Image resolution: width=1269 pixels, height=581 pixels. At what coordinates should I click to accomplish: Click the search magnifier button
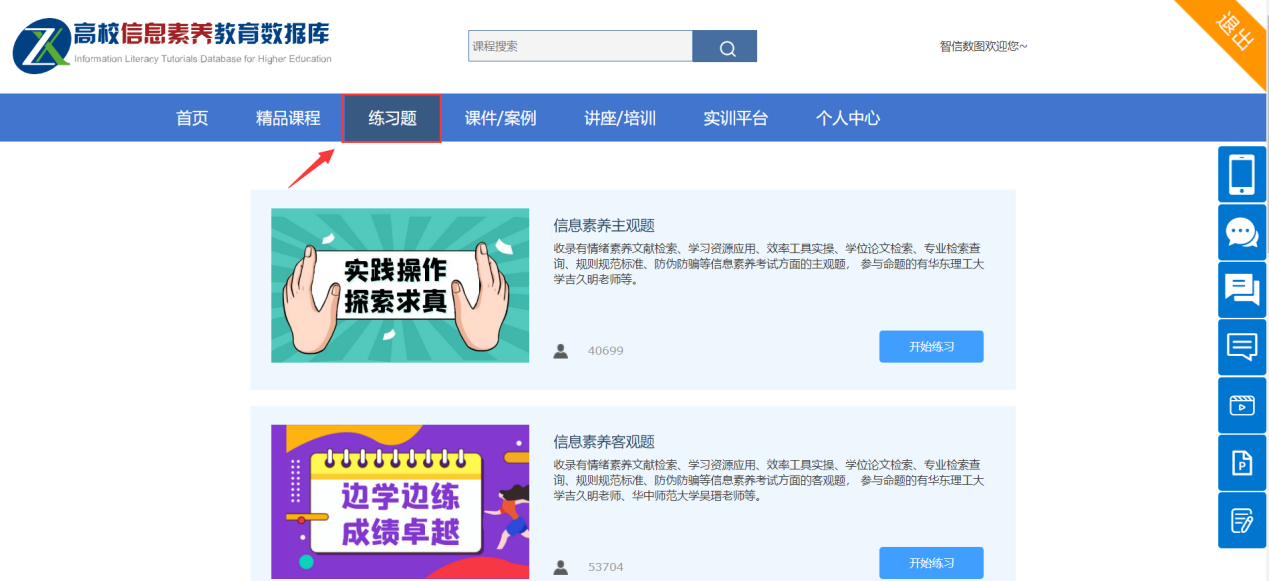725,46
